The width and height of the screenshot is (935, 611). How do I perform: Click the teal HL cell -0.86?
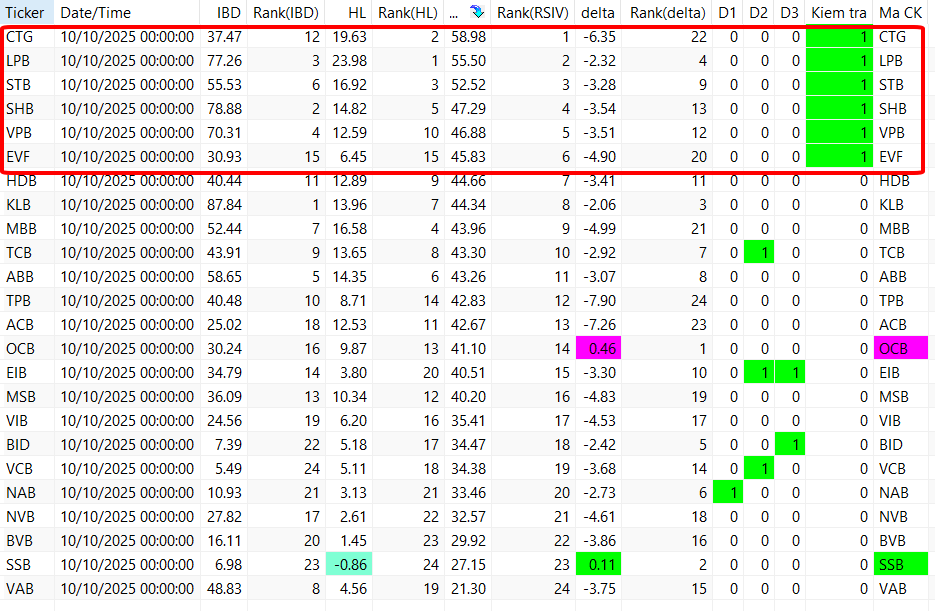tap(349, 564)
